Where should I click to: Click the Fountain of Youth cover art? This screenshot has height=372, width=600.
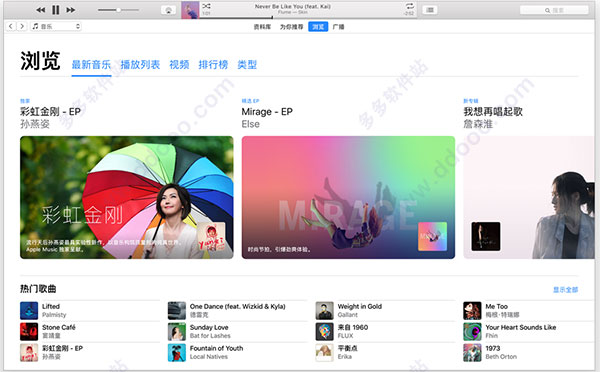coord(177,352)
